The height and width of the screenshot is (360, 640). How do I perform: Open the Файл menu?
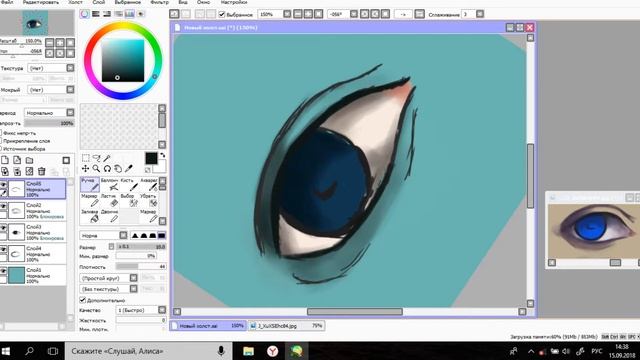tap(7, 2)
